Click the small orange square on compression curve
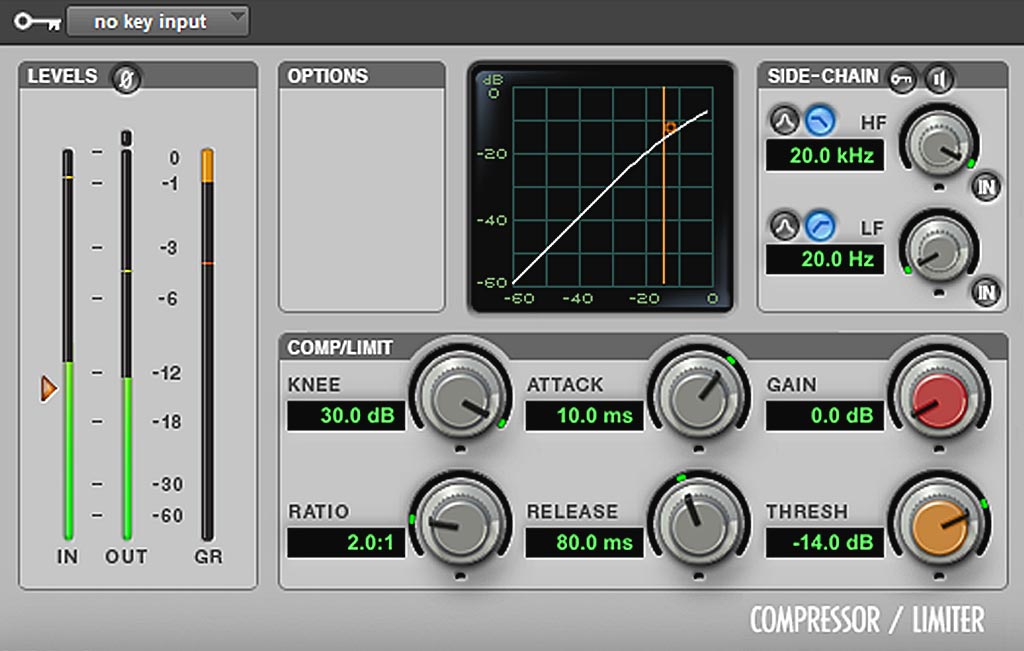 coord(670,127)
